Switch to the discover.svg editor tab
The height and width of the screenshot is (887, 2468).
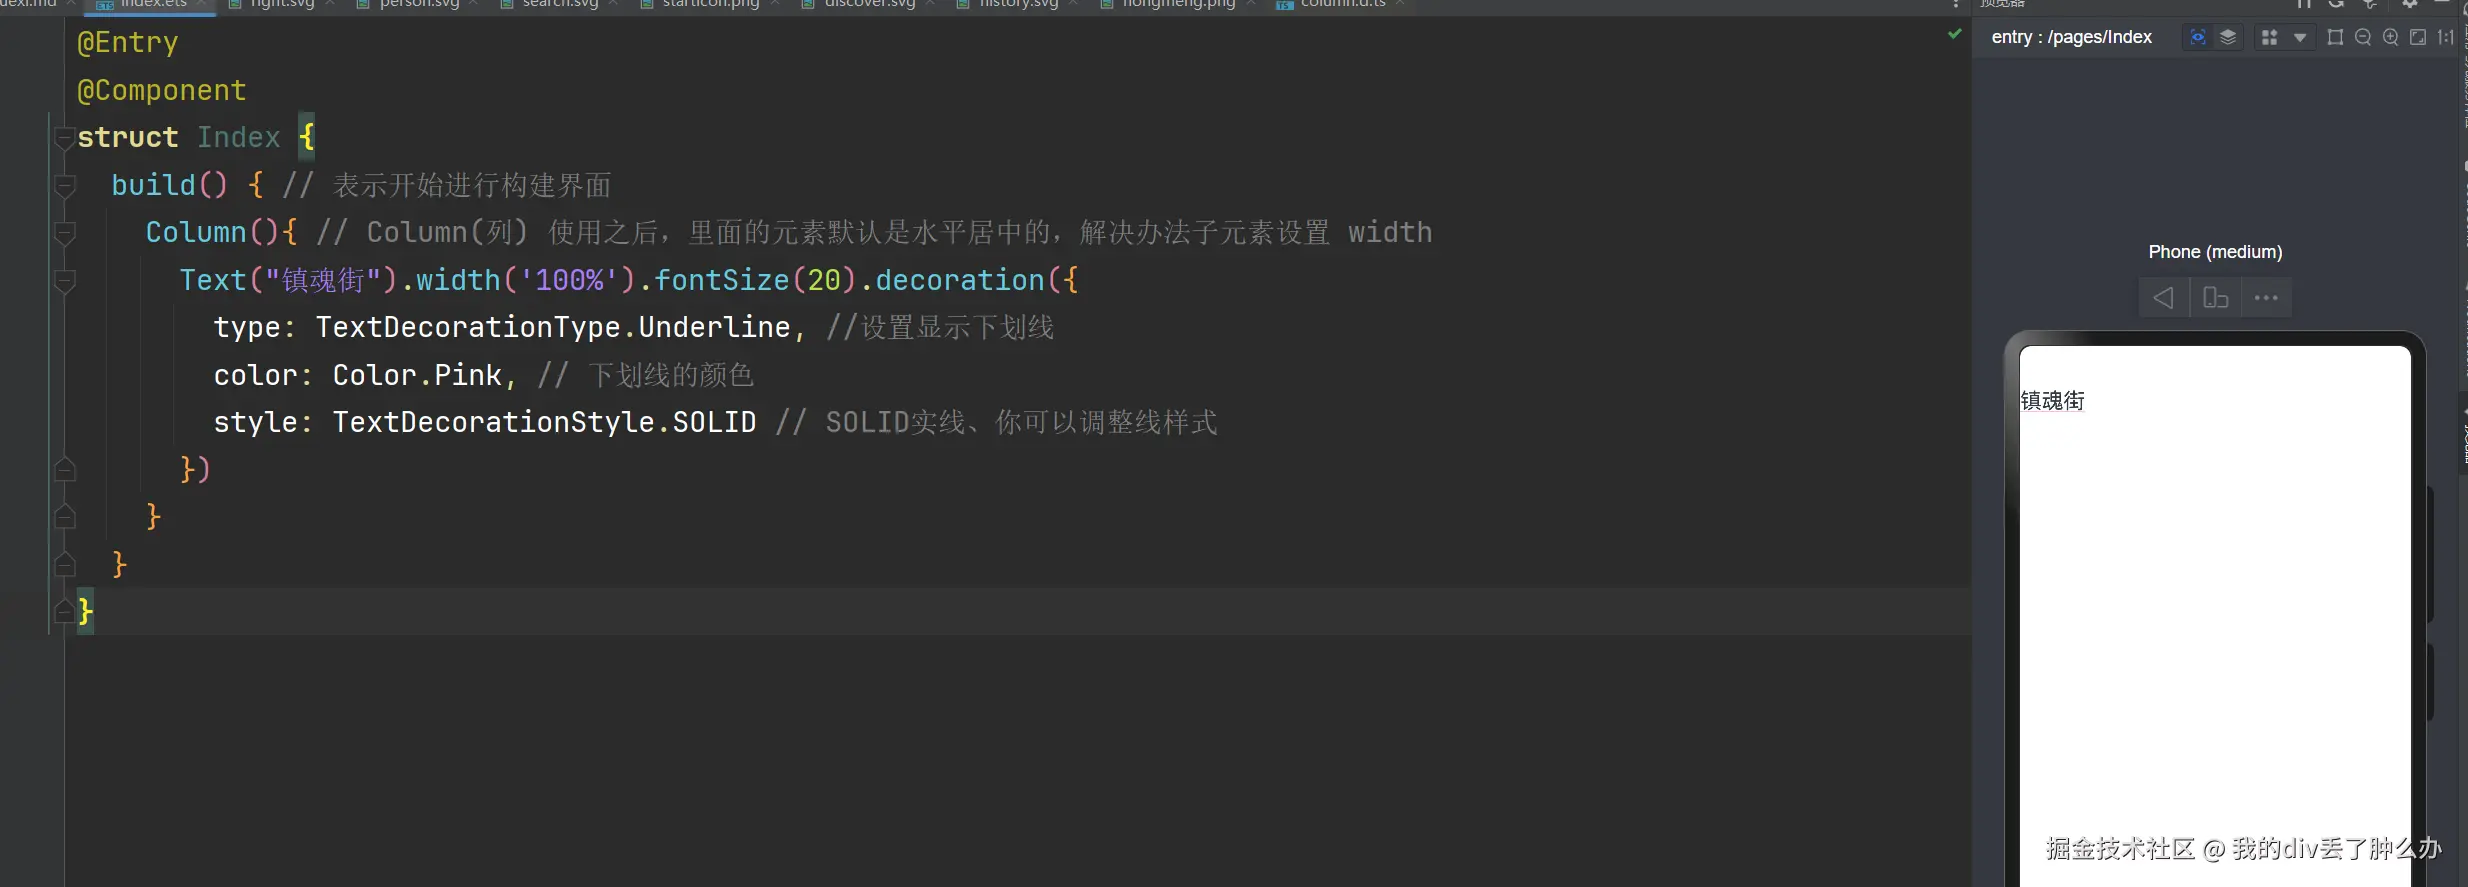tap(870, 4)
